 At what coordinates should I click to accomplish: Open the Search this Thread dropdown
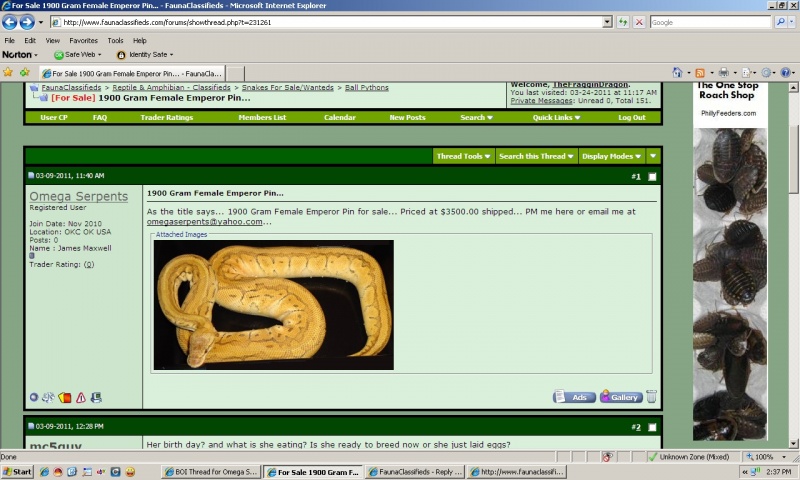[x=536, y=156]
